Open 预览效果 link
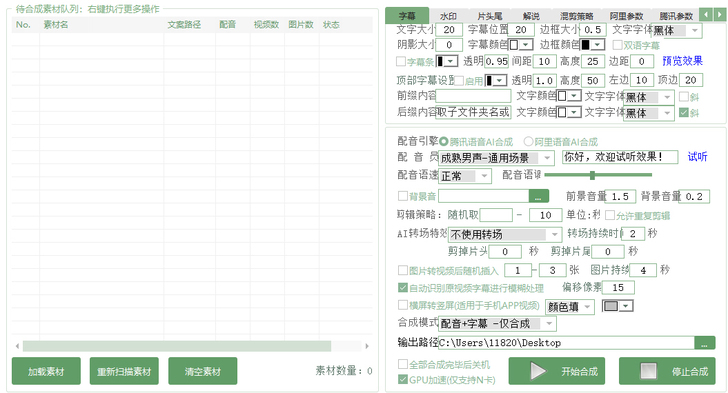Image resolution: width=728 pixels, height=393 pixels. click(682, 61)
